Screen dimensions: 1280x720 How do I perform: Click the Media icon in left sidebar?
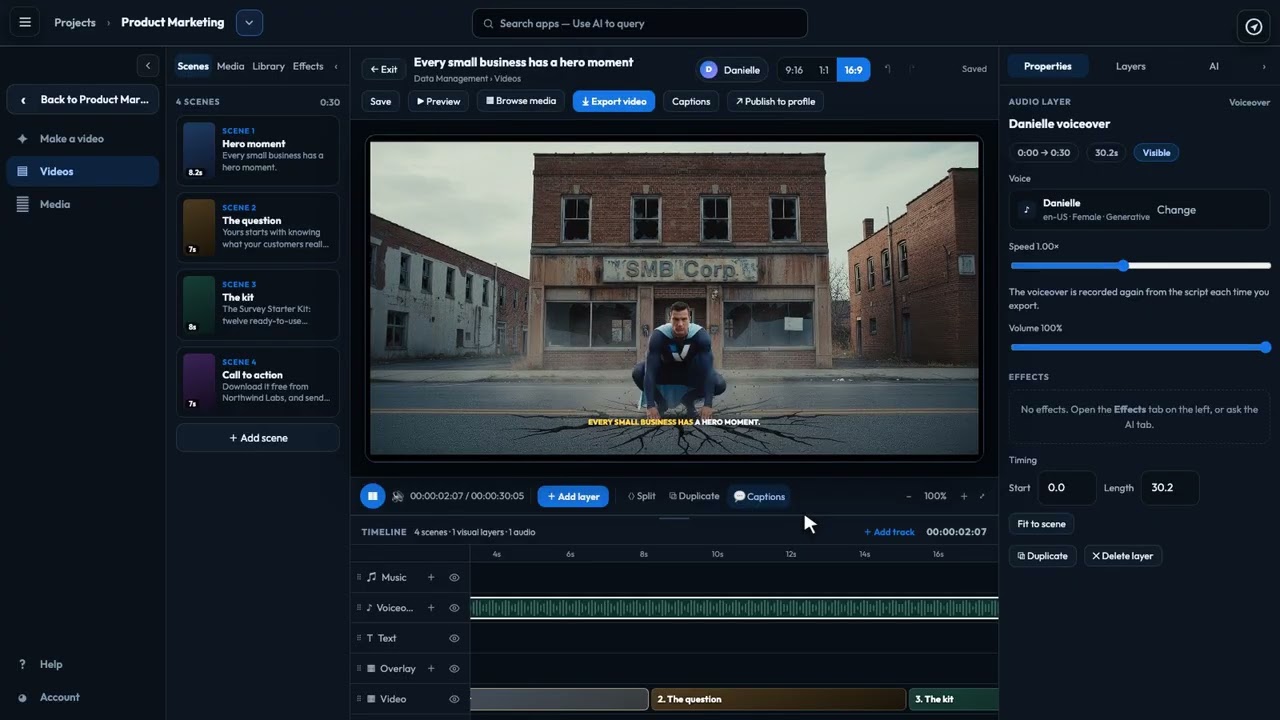(23, 204)
